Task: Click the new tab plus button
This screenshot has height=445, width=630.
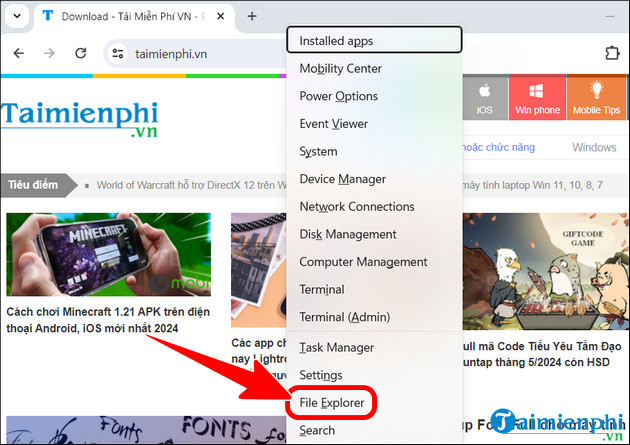Action: 252,16
